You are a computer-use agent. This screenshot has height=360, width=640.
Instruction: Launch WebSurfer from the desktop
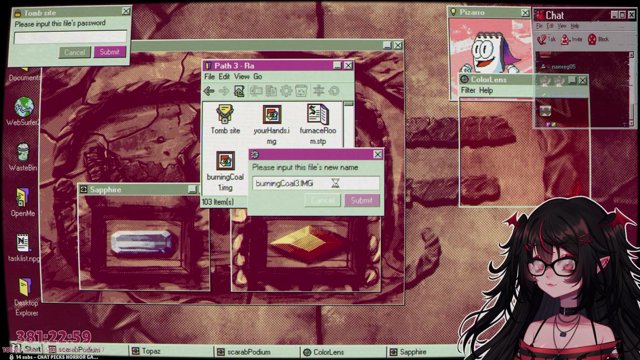[23, 111]
